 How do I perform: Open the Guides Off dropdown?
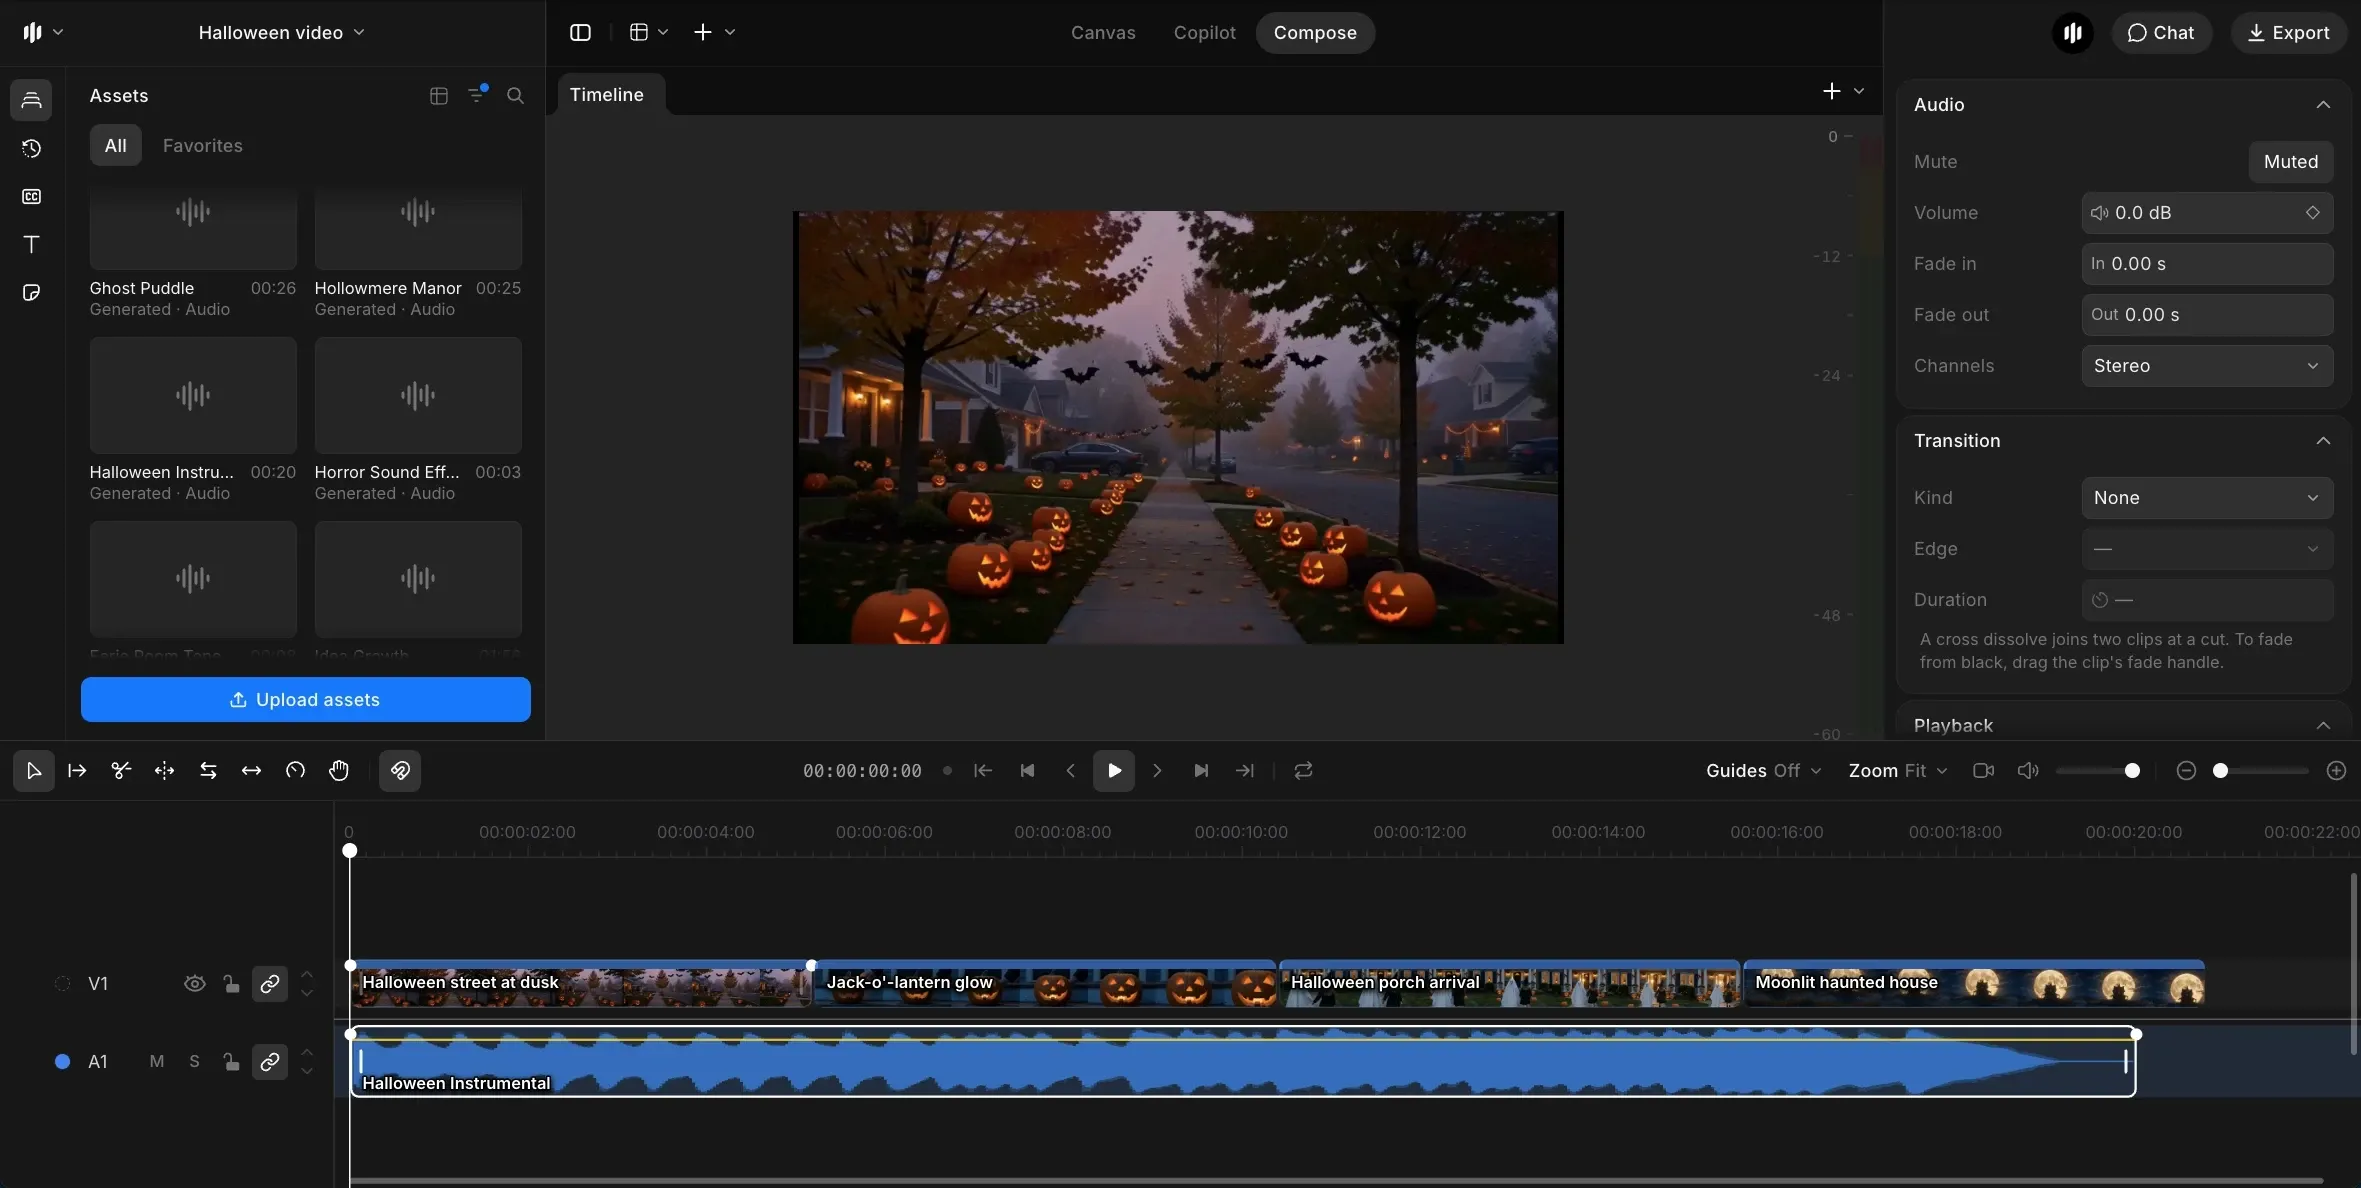(1764, 770)
